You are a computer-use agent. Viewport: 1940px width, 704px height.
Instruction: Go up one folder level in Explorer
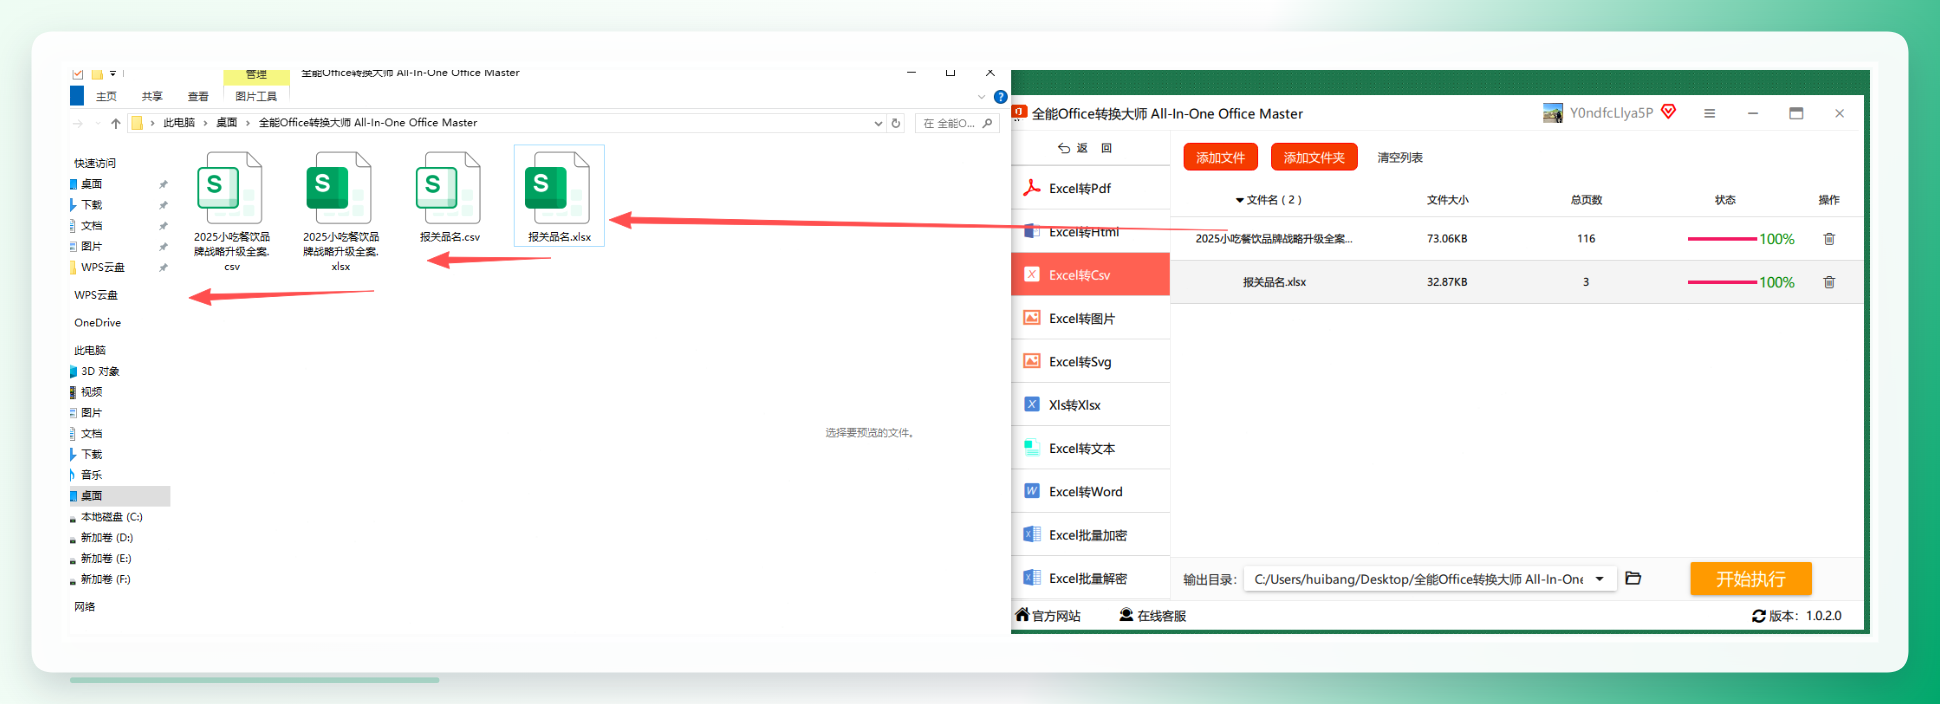(x=116, y=123)
